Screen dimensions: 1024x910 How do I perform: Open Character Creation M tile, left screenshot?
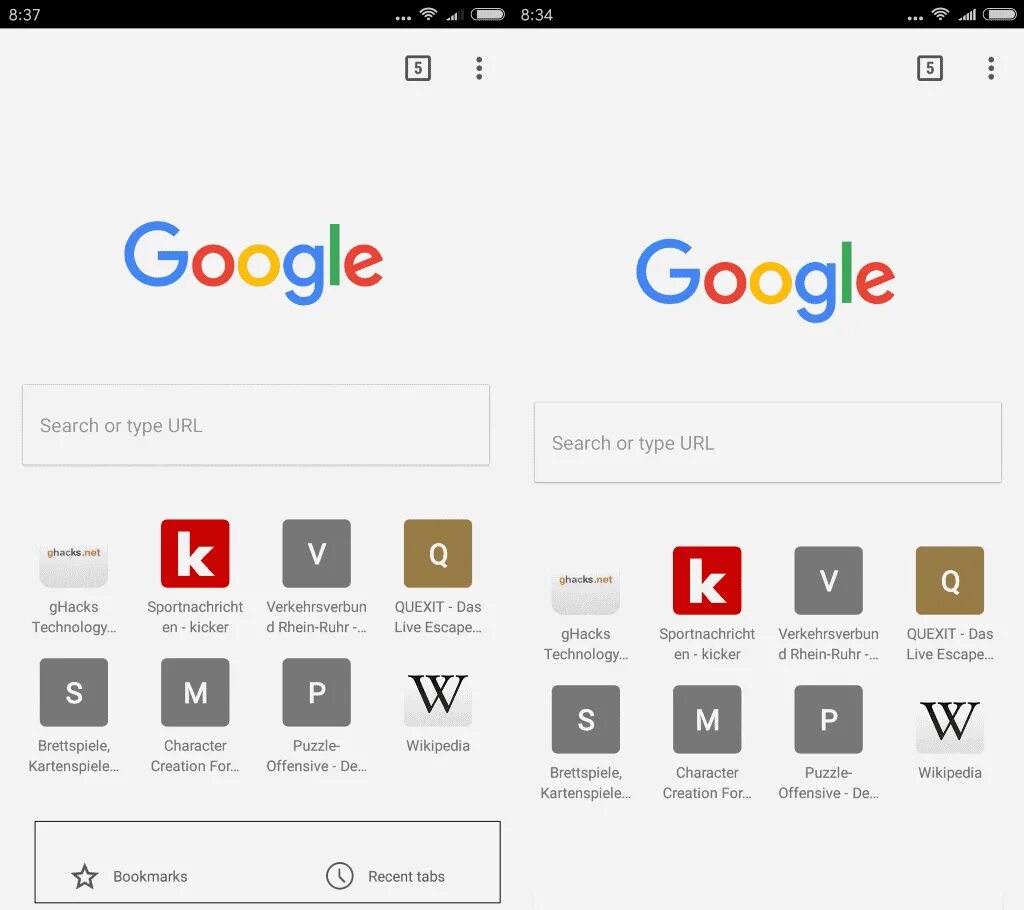tap(195, 692)
